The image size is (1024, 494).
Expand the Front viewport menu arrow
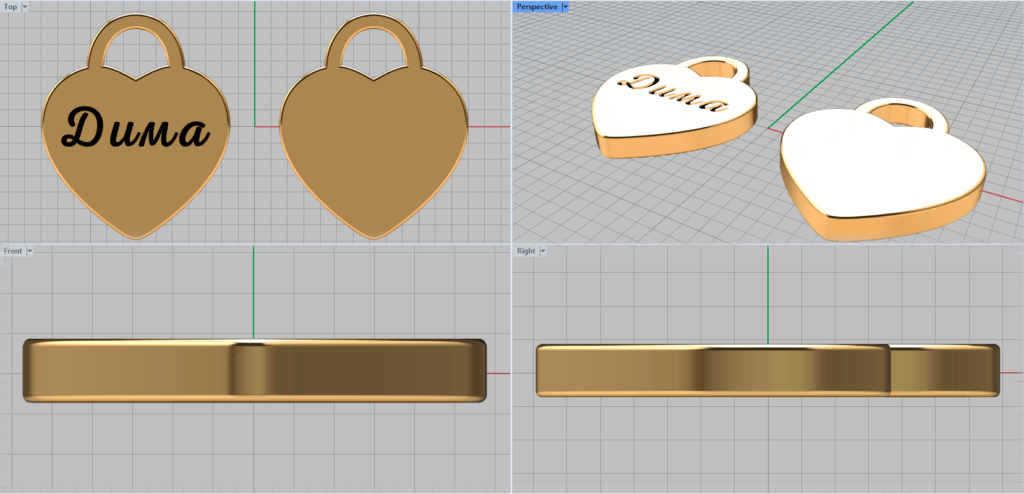30,250
